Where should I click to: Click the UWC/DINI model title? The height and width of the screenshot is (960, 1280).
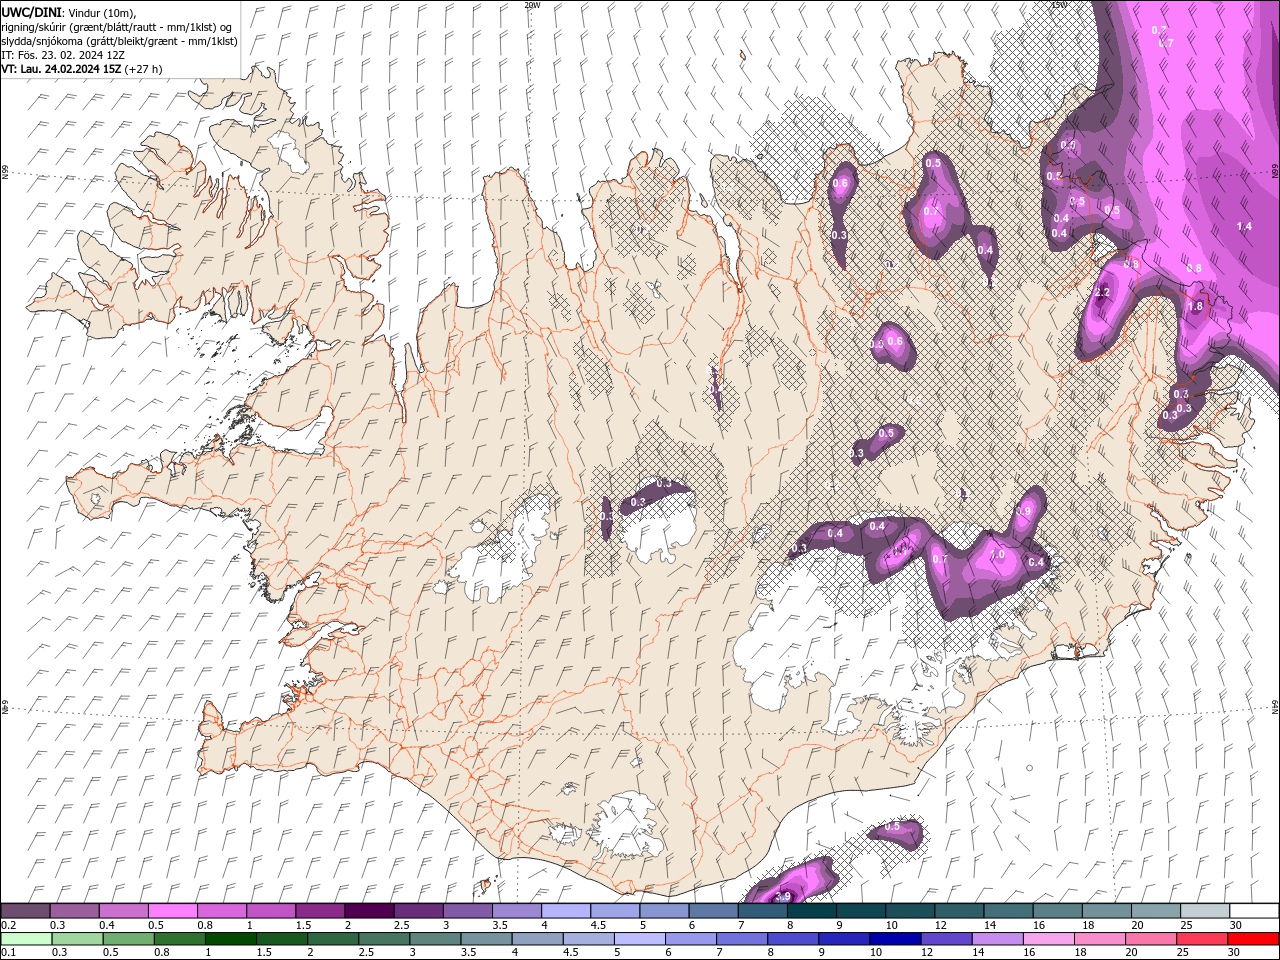coord(32,11)
